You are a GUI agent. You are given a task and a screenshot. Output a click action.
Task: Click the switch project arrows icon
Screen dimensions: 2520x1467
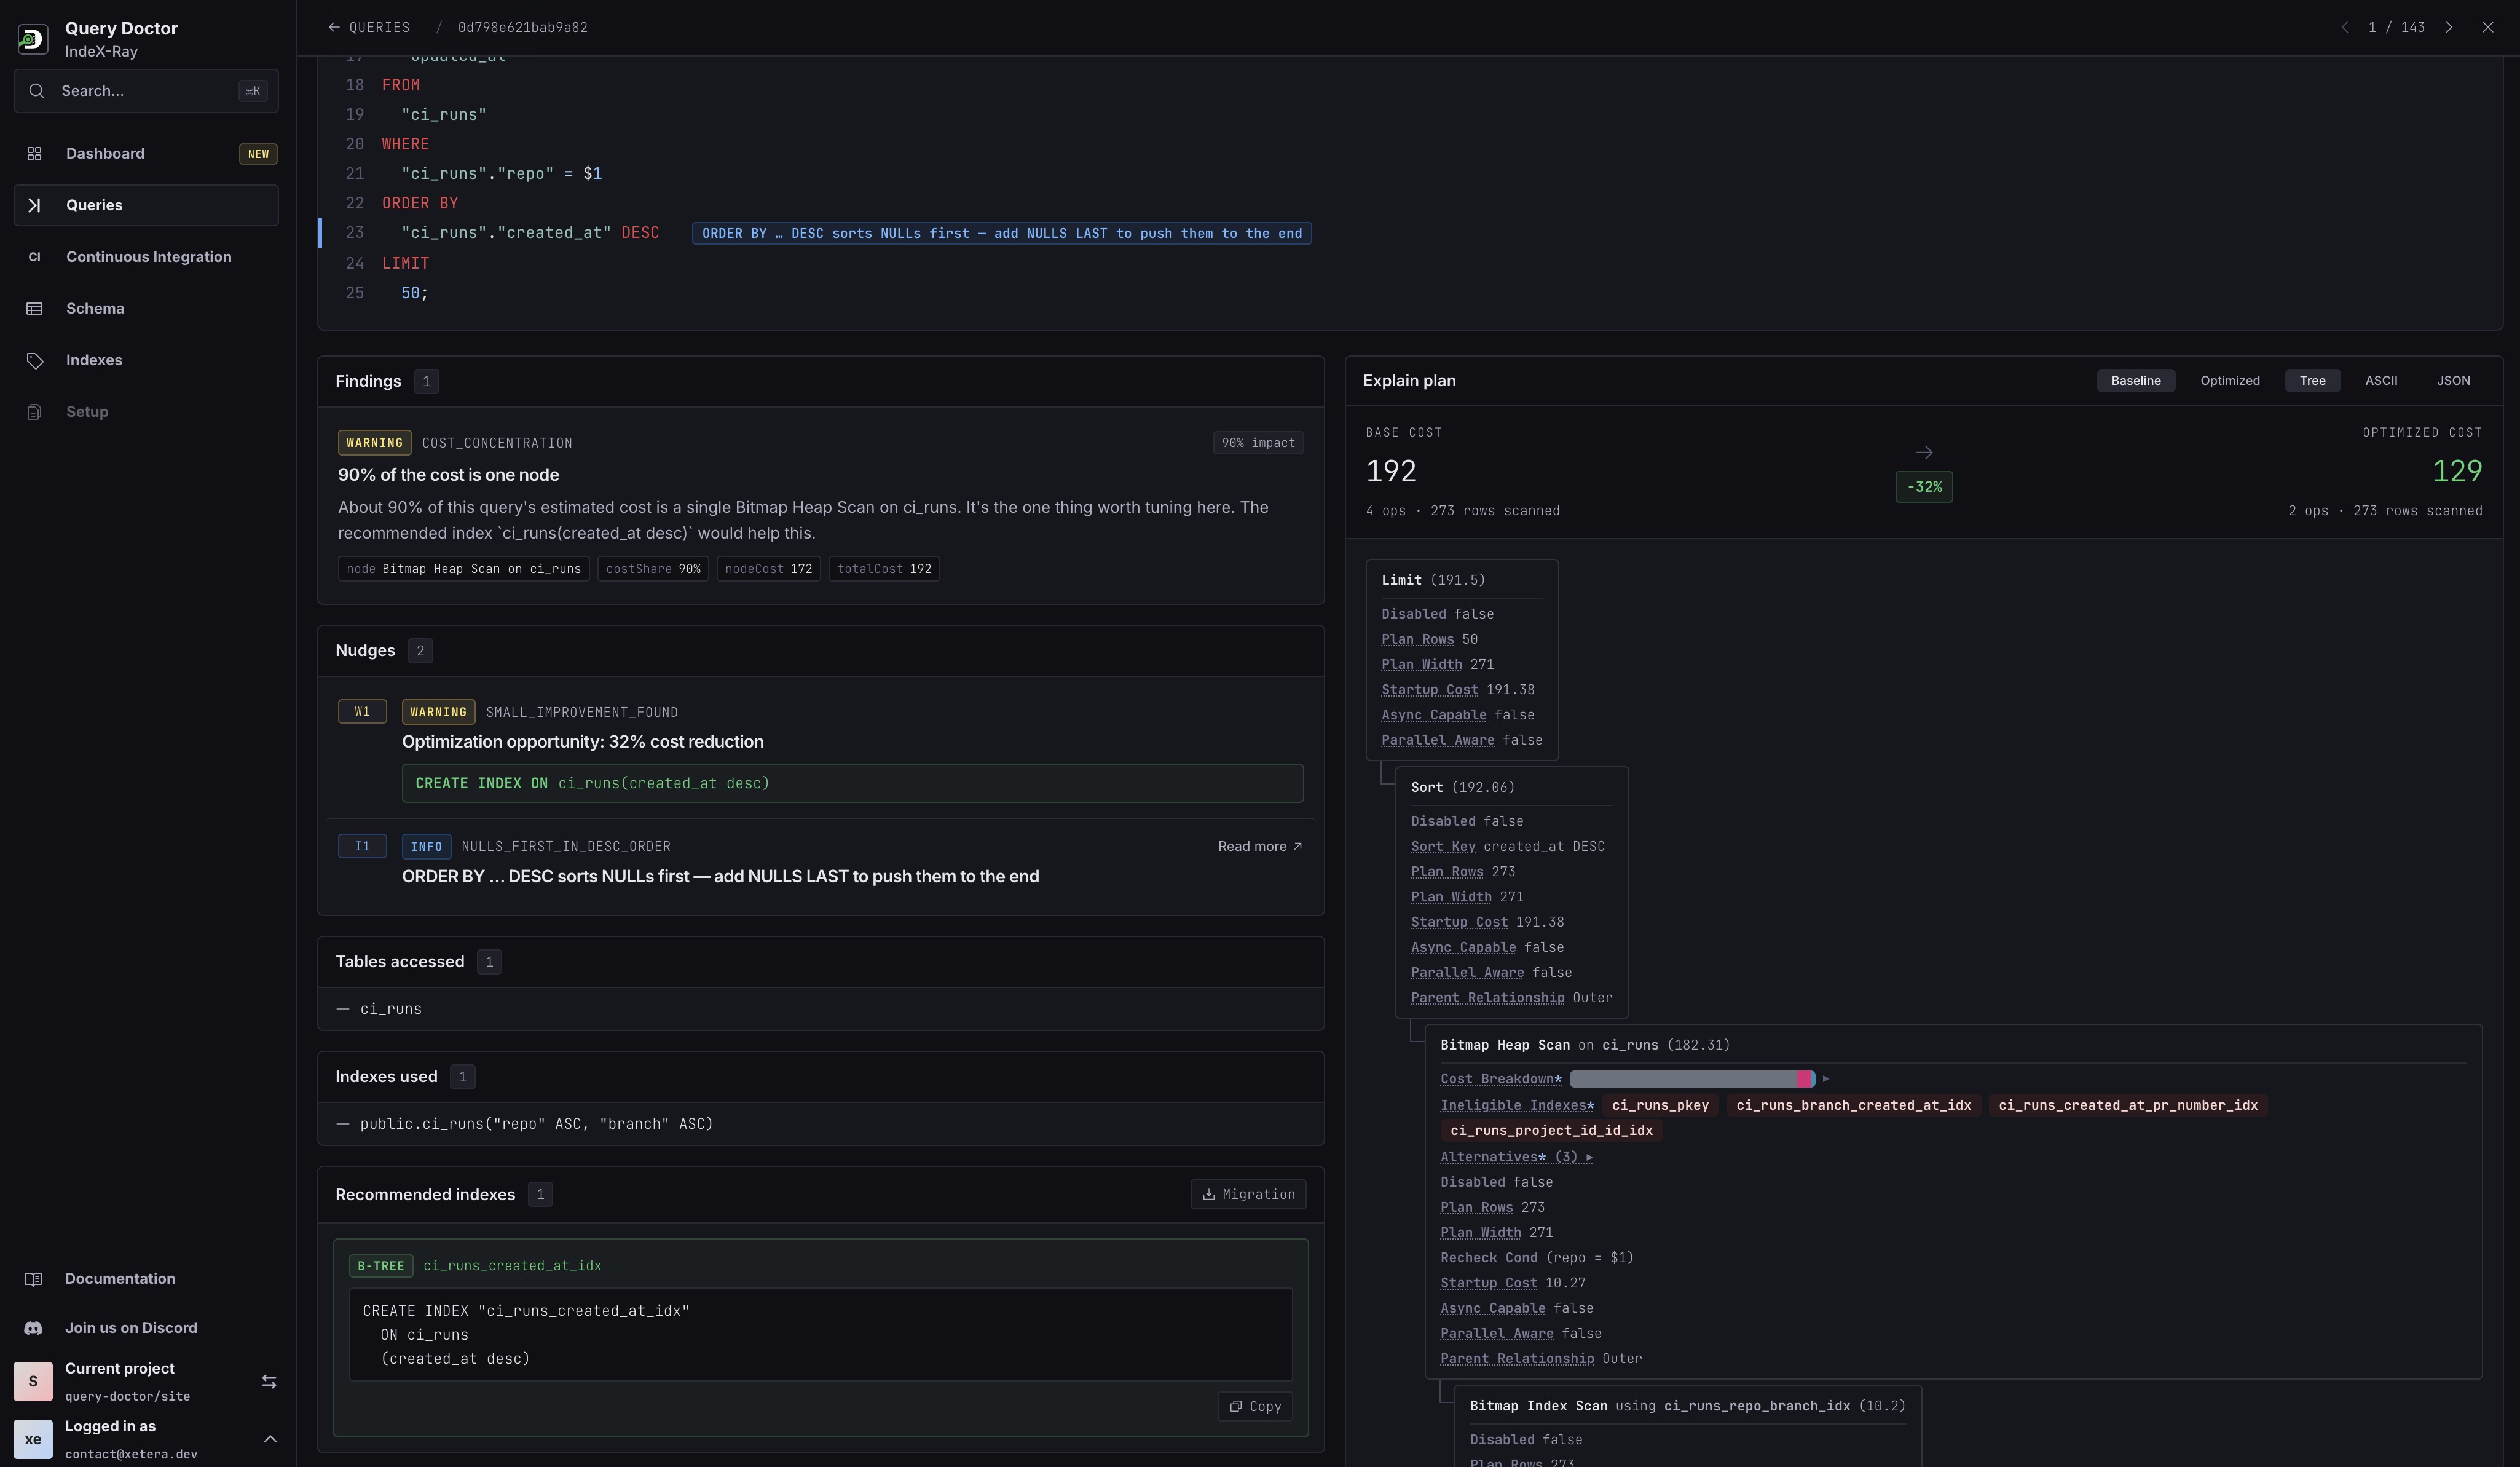coord(269,1381)
